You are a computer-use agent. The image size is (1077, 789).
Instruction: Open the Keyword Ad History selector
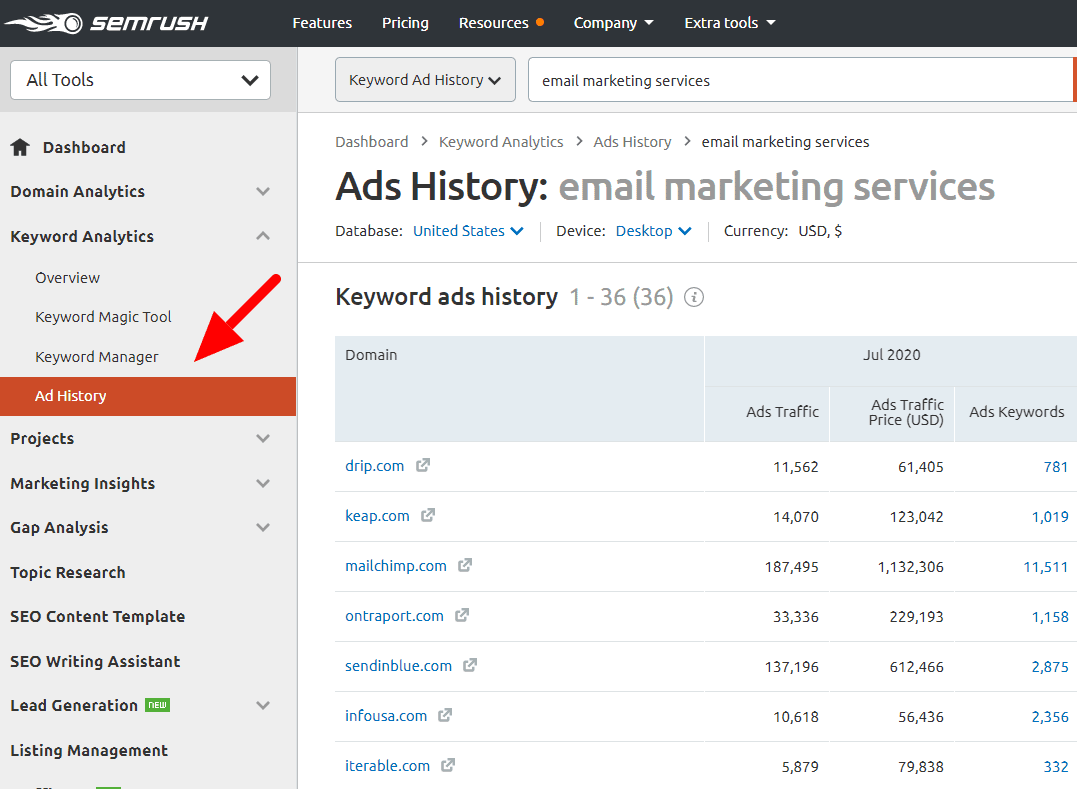pyautogui.click(x=425, y=80)
